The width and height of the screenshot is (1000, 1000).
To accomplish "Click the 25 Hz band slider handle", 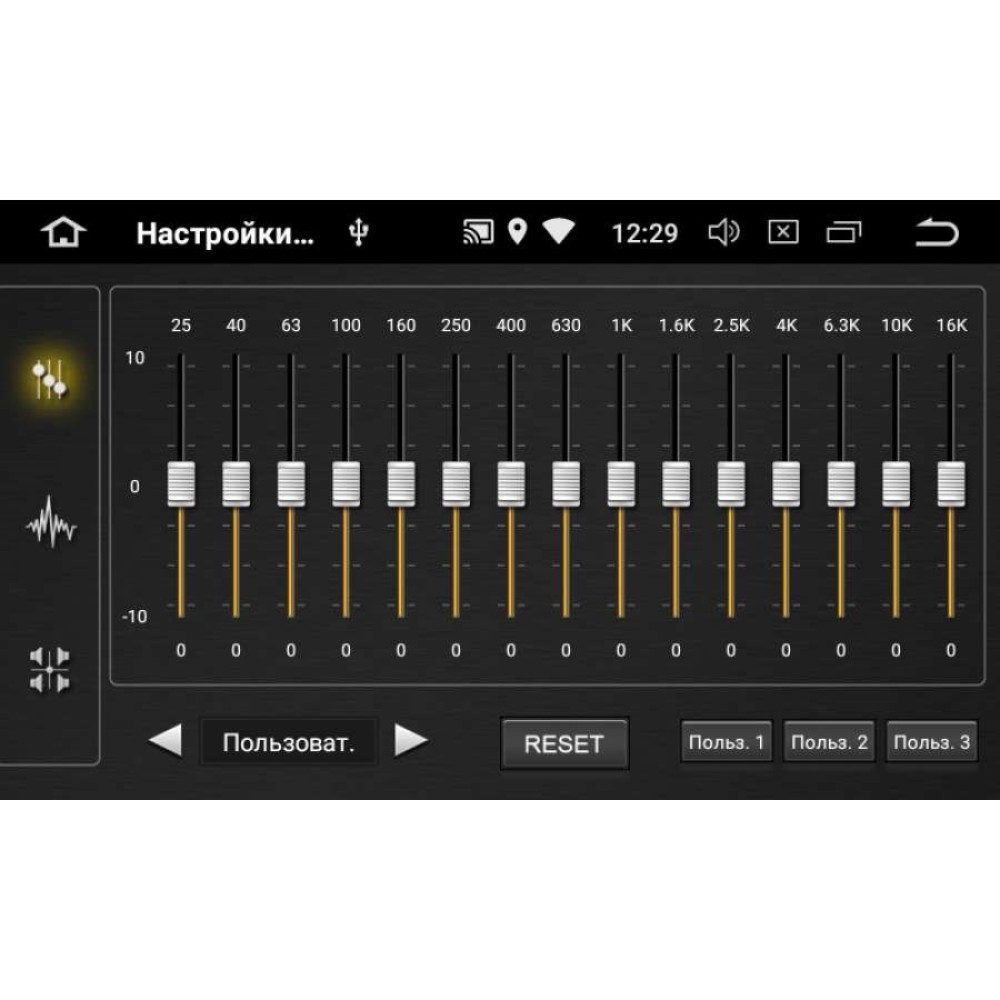I will tap(181, 485).
